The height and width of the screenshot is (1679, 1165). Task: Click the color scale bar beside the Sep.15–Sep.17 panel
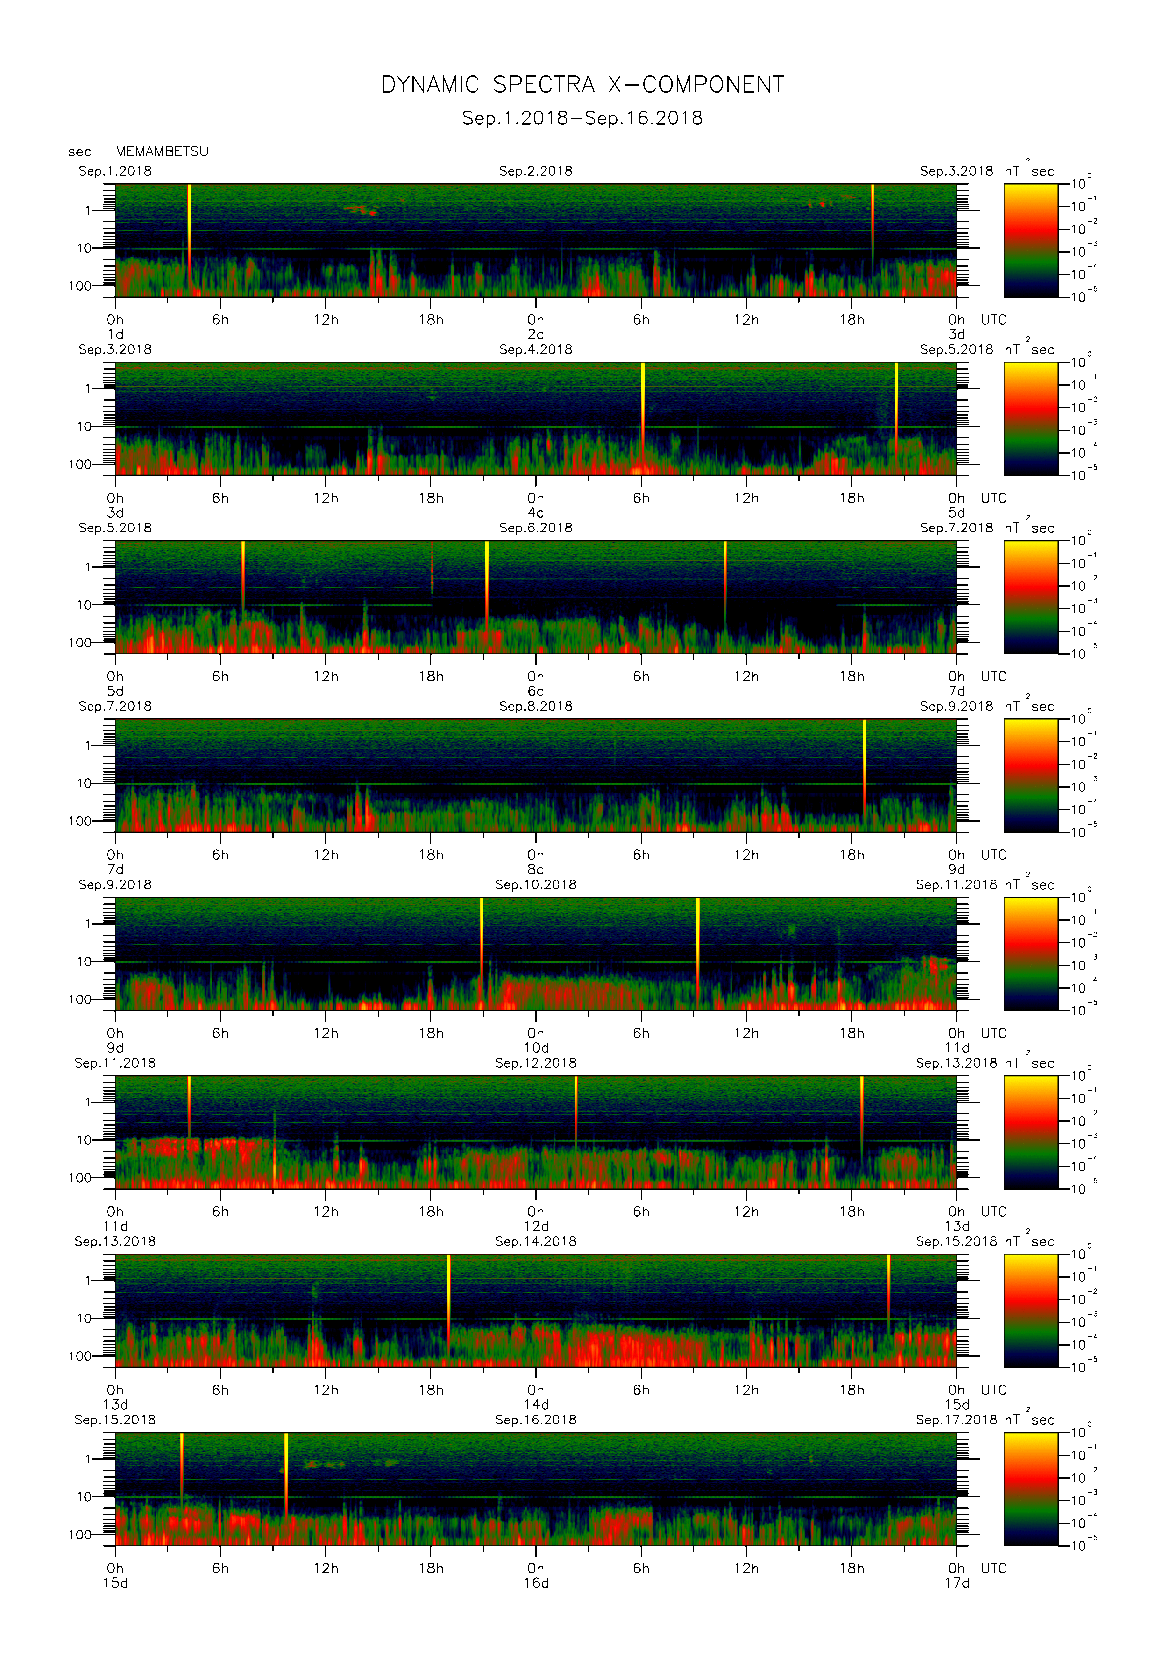point(1031,1489)
